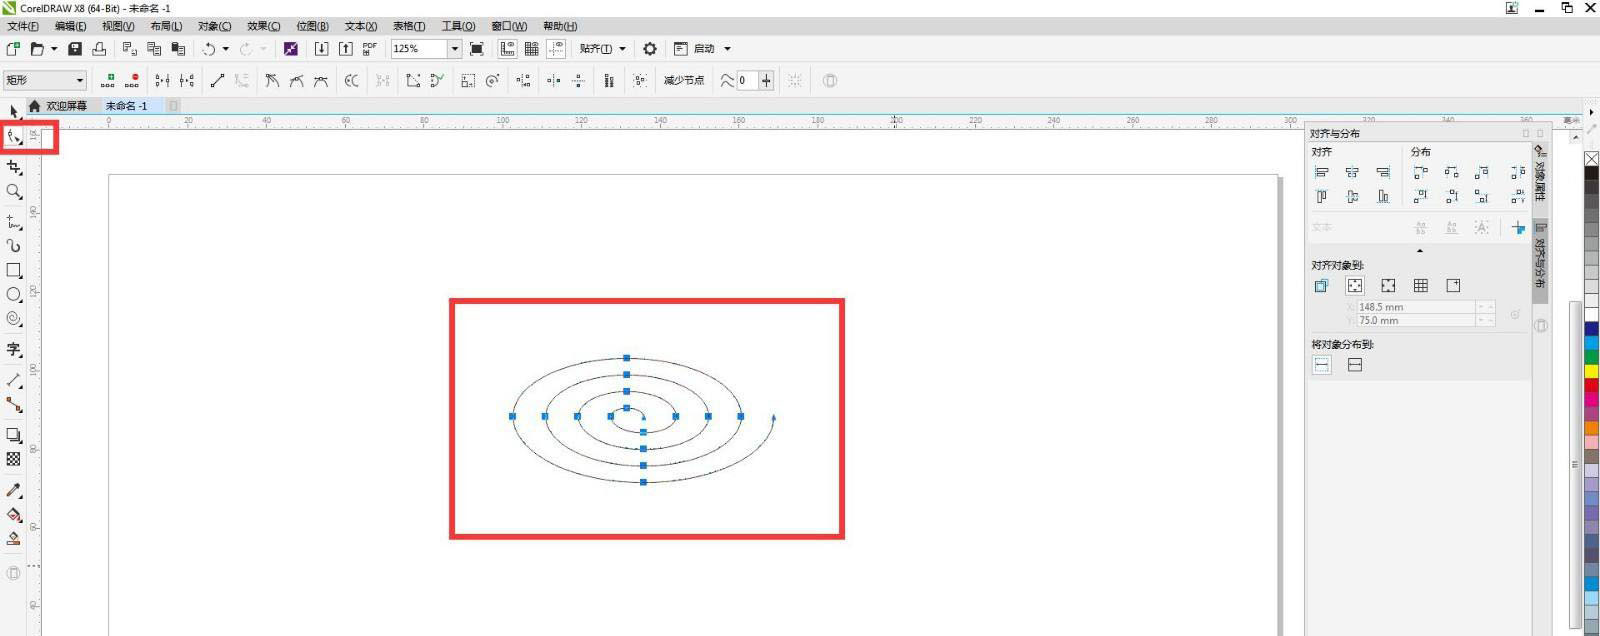The height and width of the screenshot is (636, 1600).
Task: Select the Shape tool in the toolbox
Action: pos(14,137)
